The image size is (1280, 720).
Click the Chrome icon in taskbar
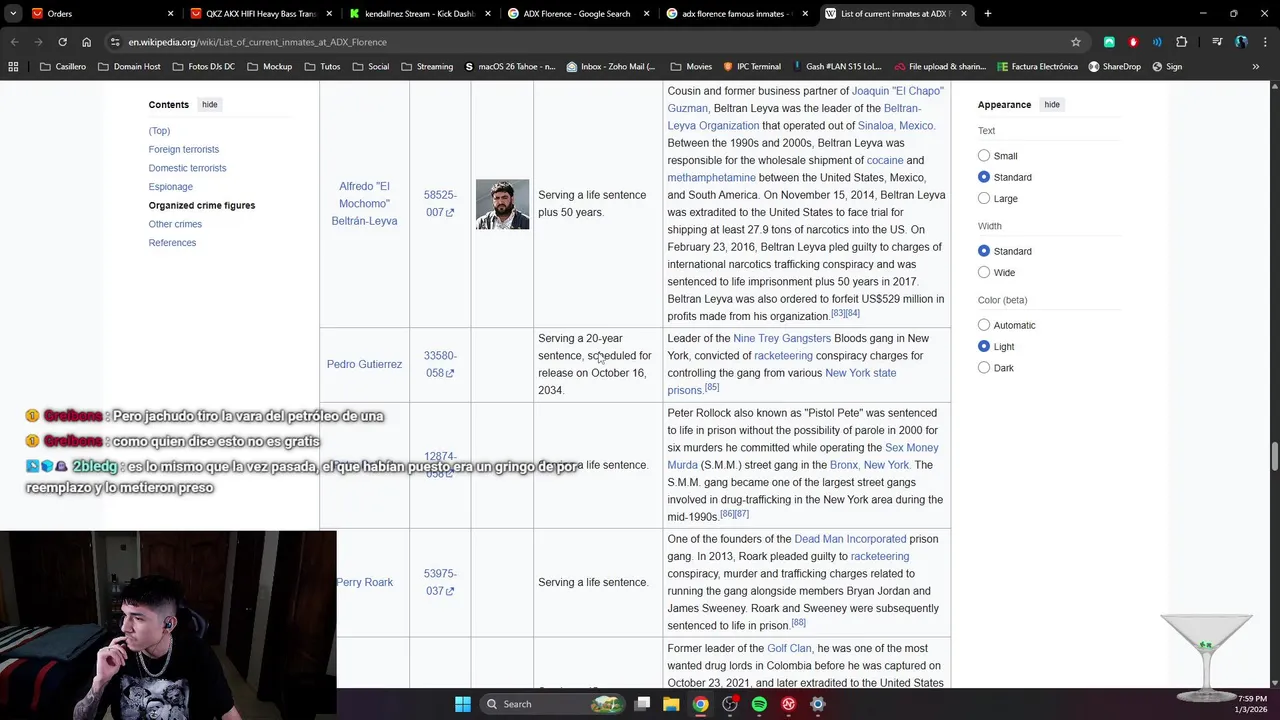701,704
